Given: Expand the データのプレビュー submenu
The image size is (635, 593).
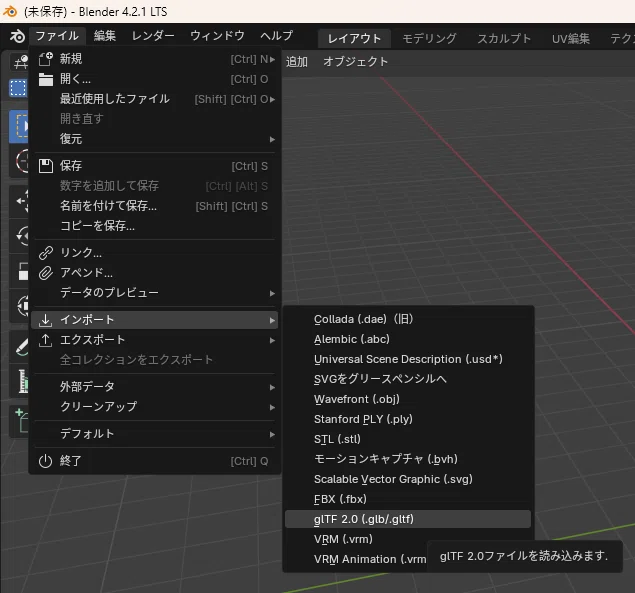Looking at the screenshot, I should click(154, 292).
